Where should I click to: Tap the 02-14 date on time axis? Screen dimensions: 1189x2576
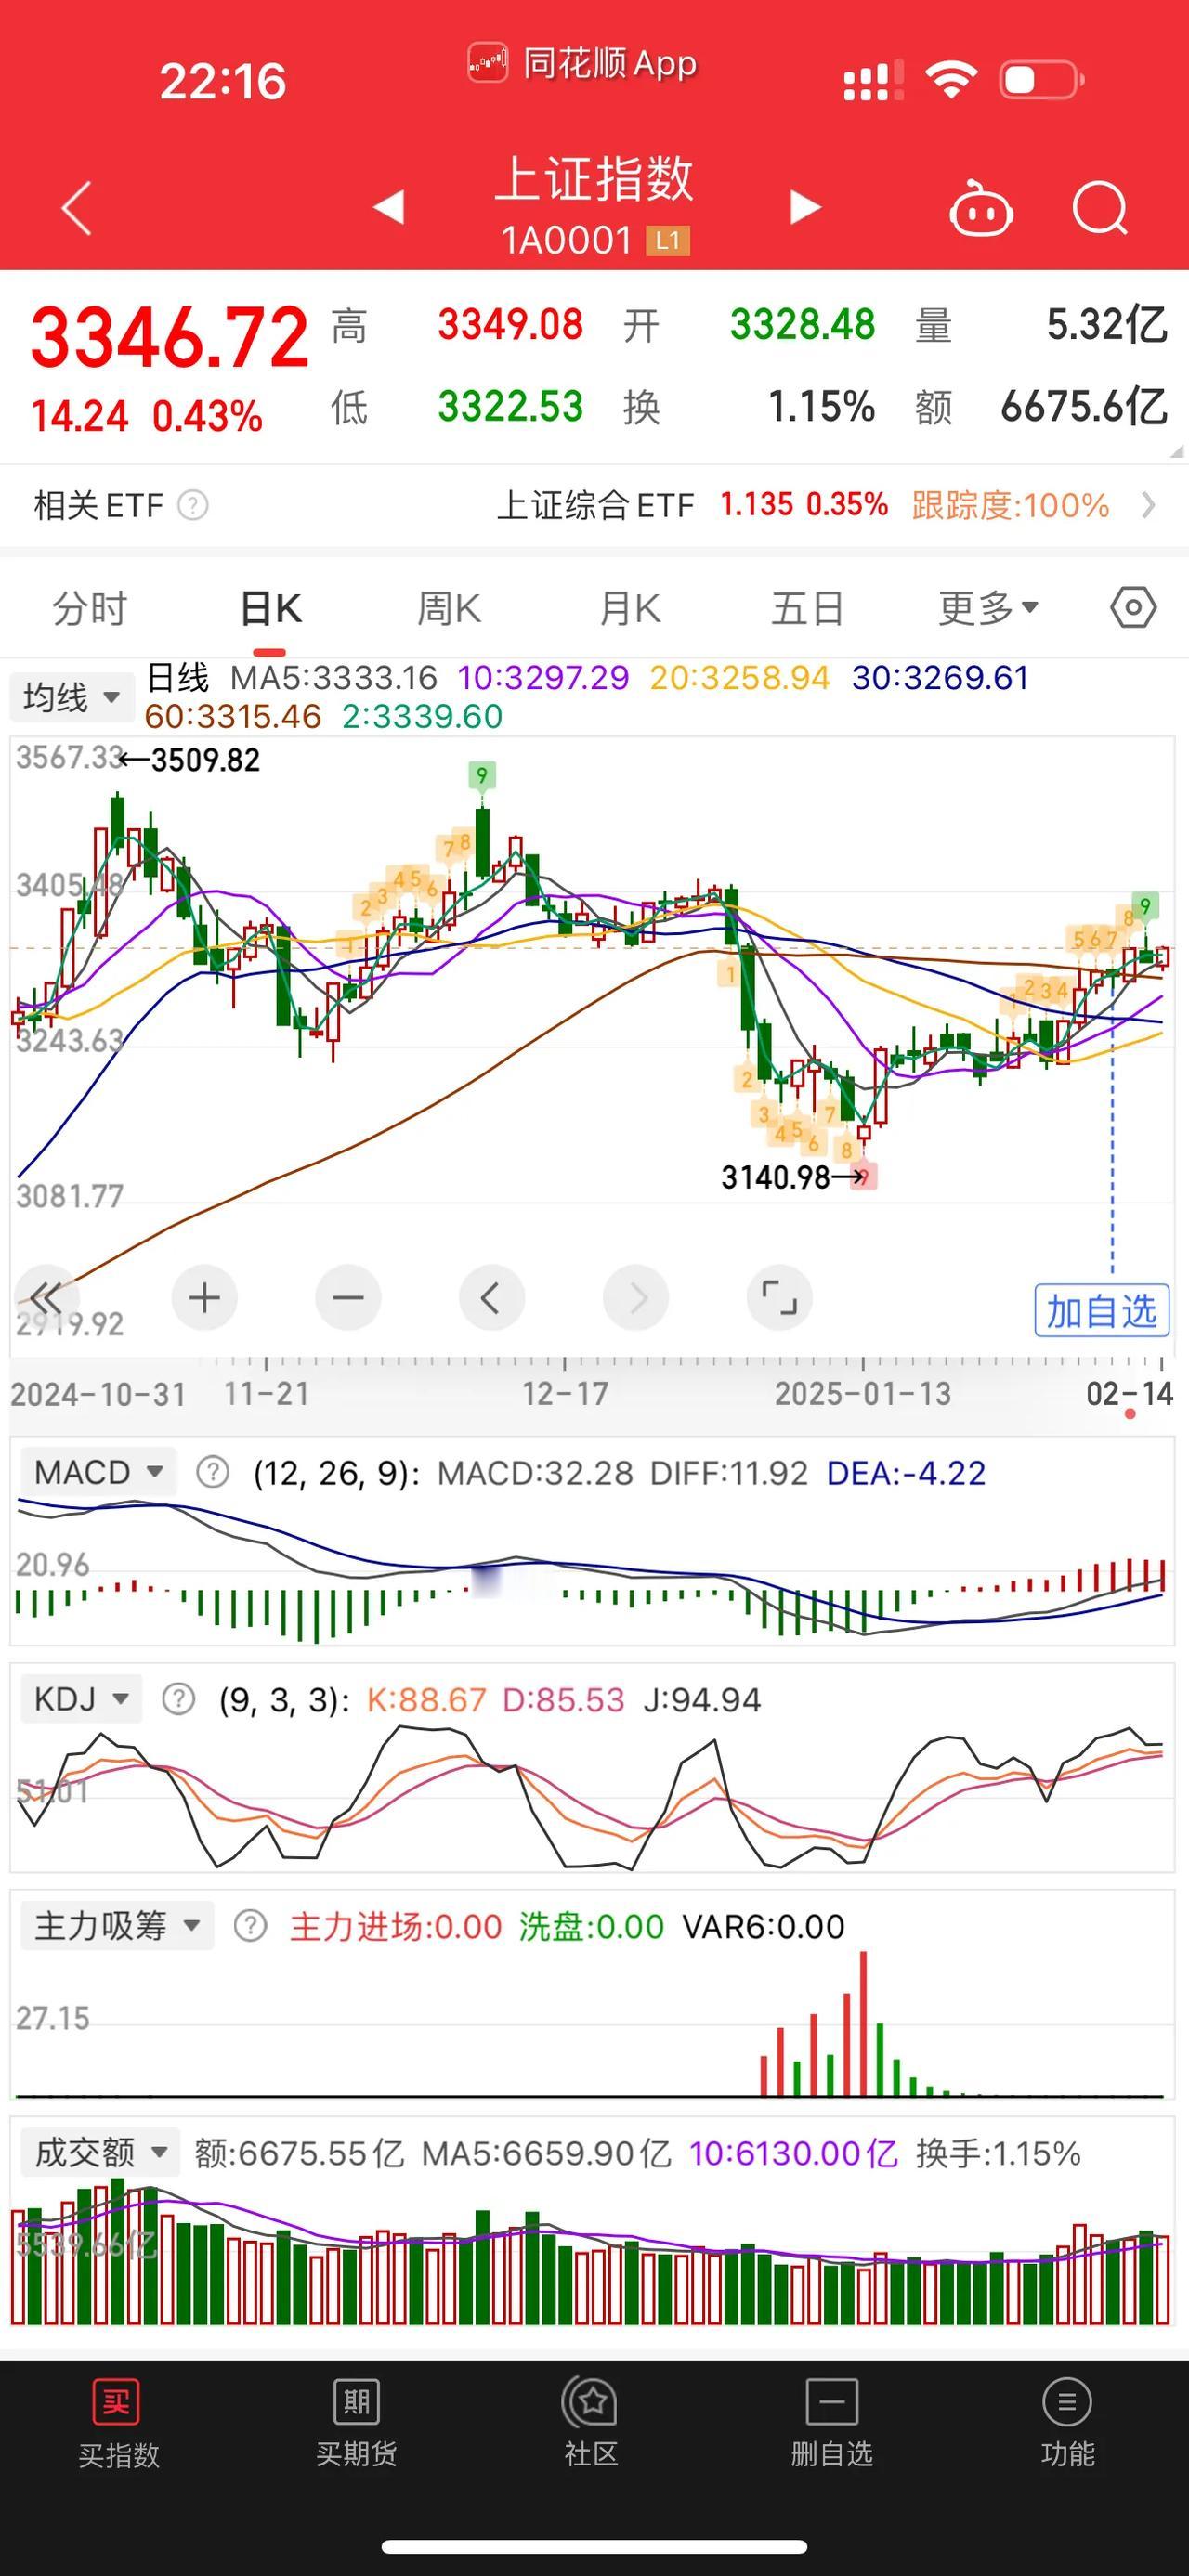pos(1129,1393)
